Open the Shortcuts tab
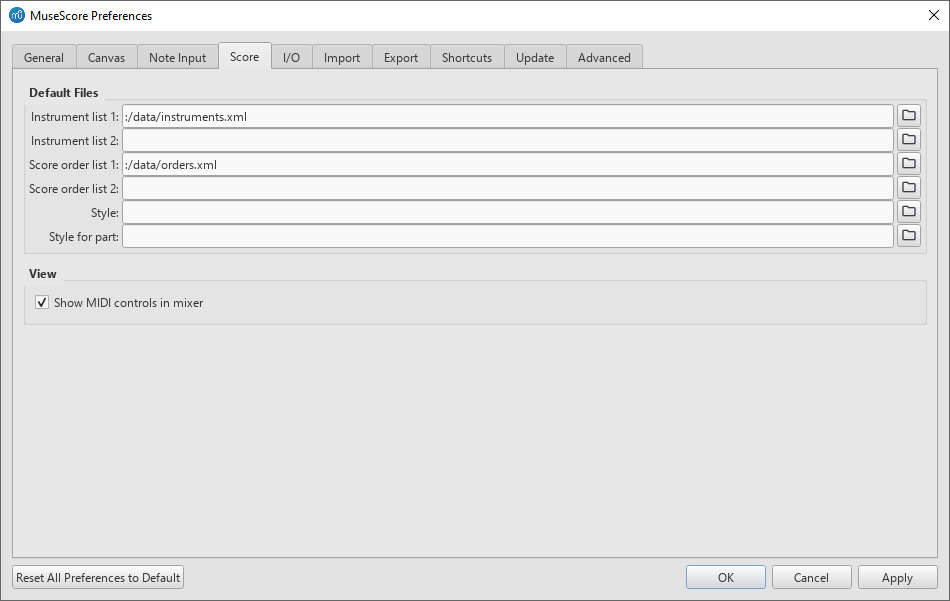The width and height of the screenshot is (950, 601). [x=467, y=58]
